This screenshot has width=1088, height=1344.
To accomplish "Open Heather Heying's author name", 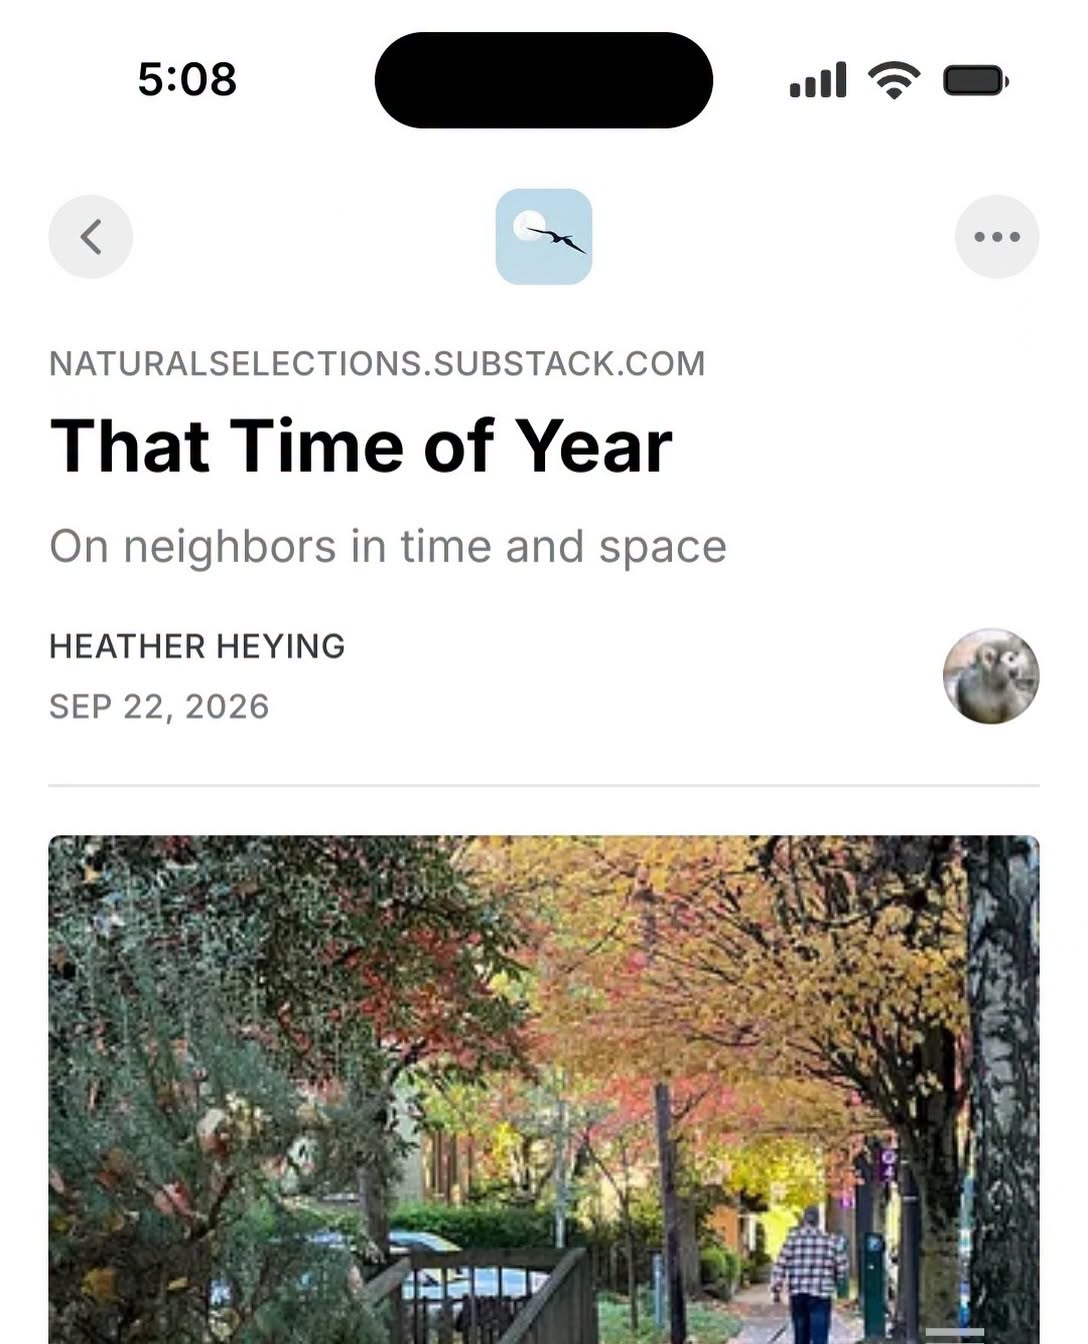I will (197, 646).
